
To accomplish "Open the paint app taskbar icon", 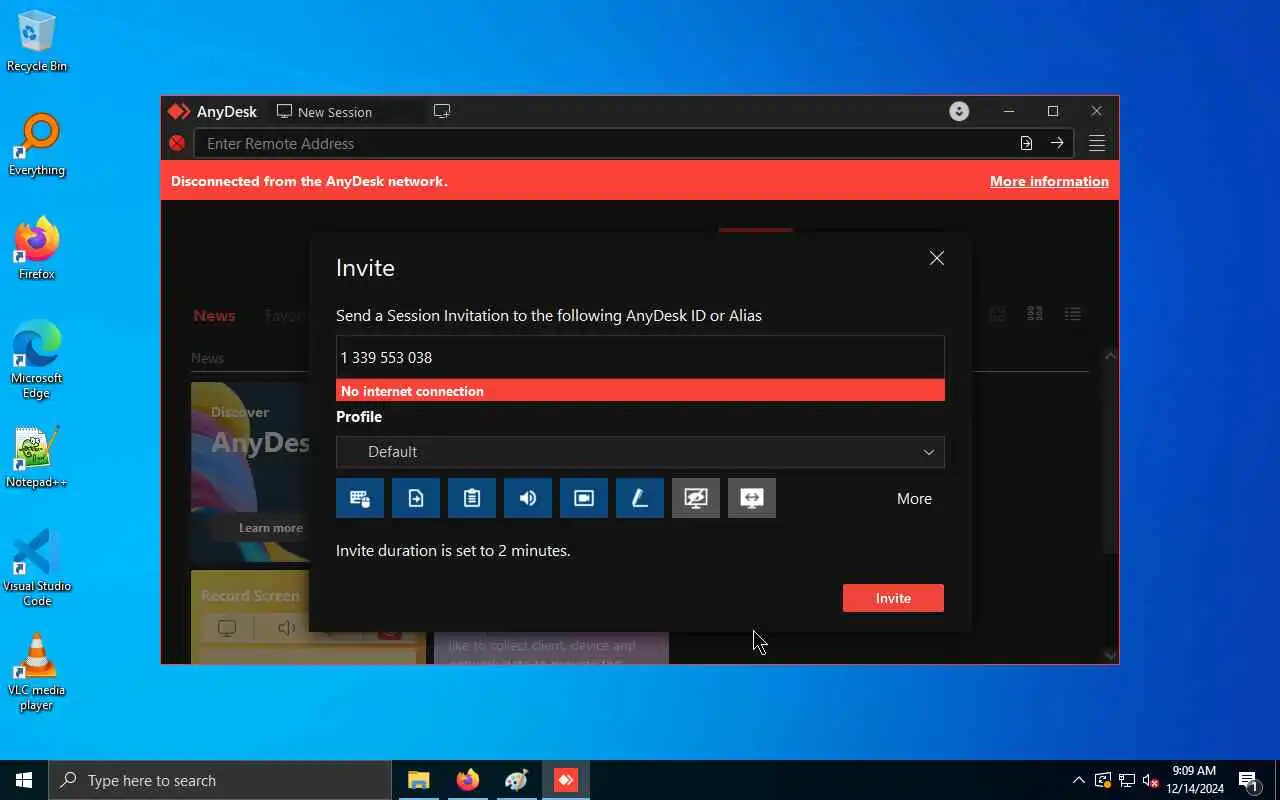I will pos(516,780).
